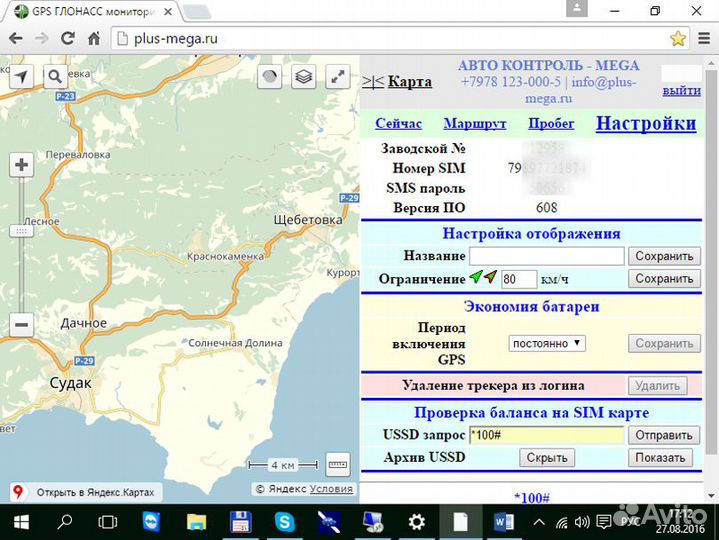Show hidden system tray icons

point(539,522)
